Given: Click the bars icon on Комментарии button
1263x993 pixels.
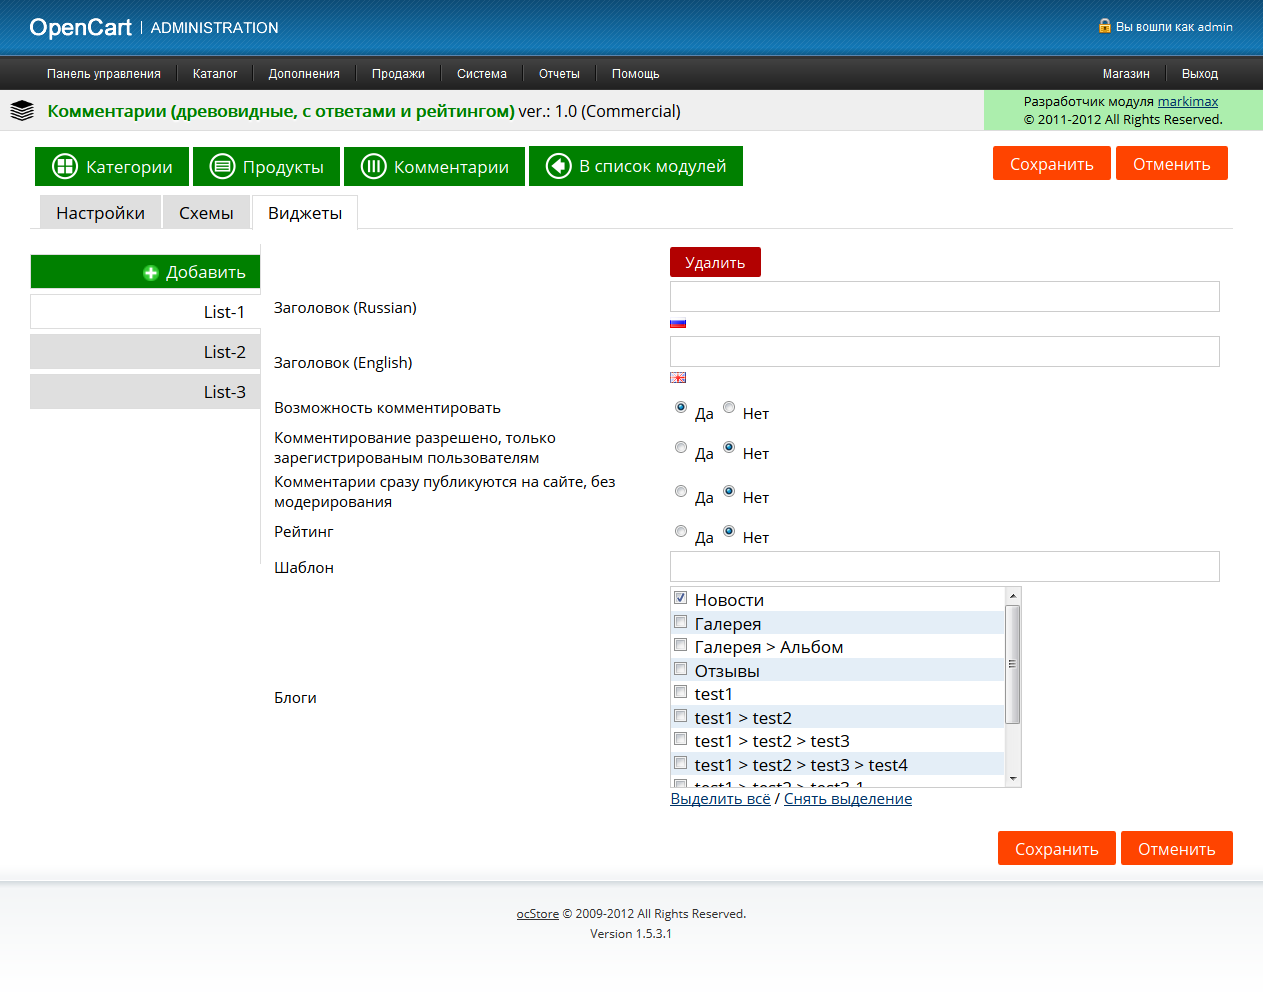Looking at the screenshot, I should pyautogui.click(x=373, y=166).
